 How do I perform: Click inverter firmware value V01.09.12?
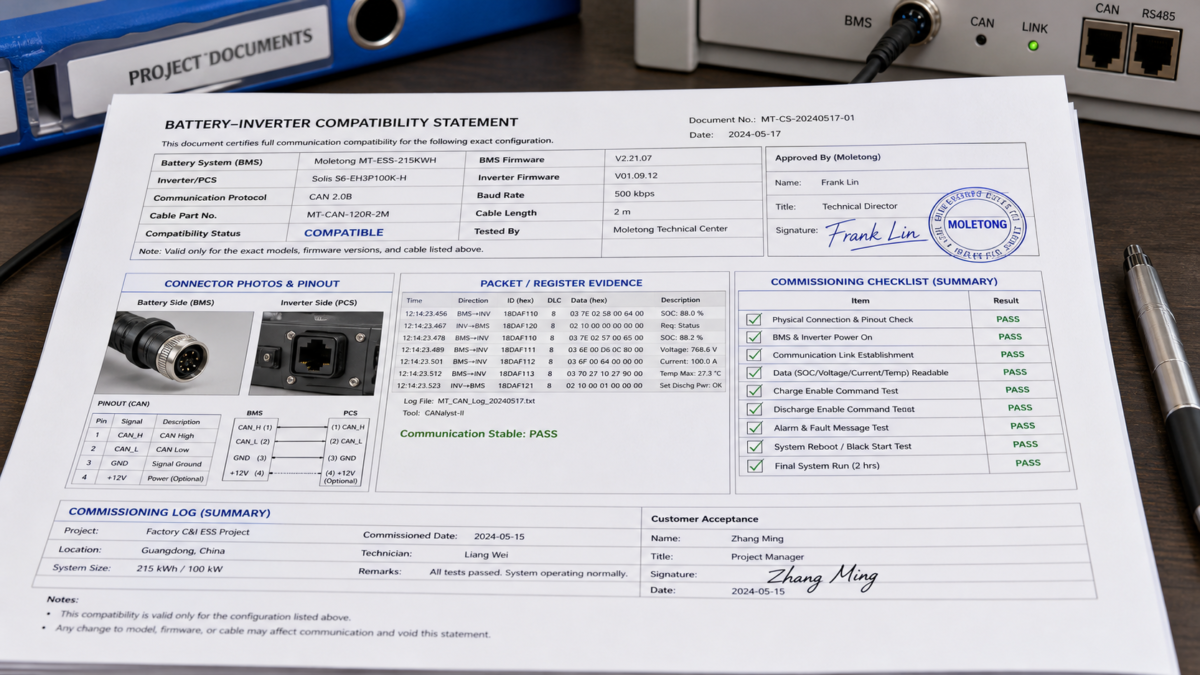point(636,176)
